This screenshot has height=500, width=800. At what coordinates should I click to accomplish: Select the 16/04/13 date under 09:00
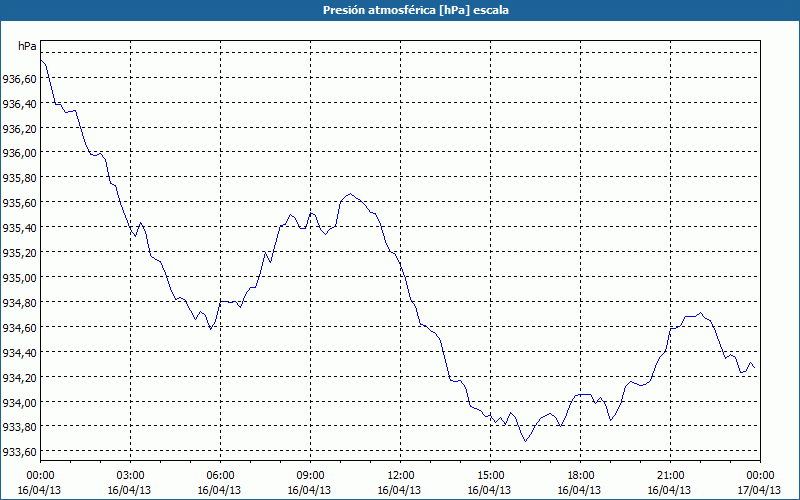tap(309, 490)
